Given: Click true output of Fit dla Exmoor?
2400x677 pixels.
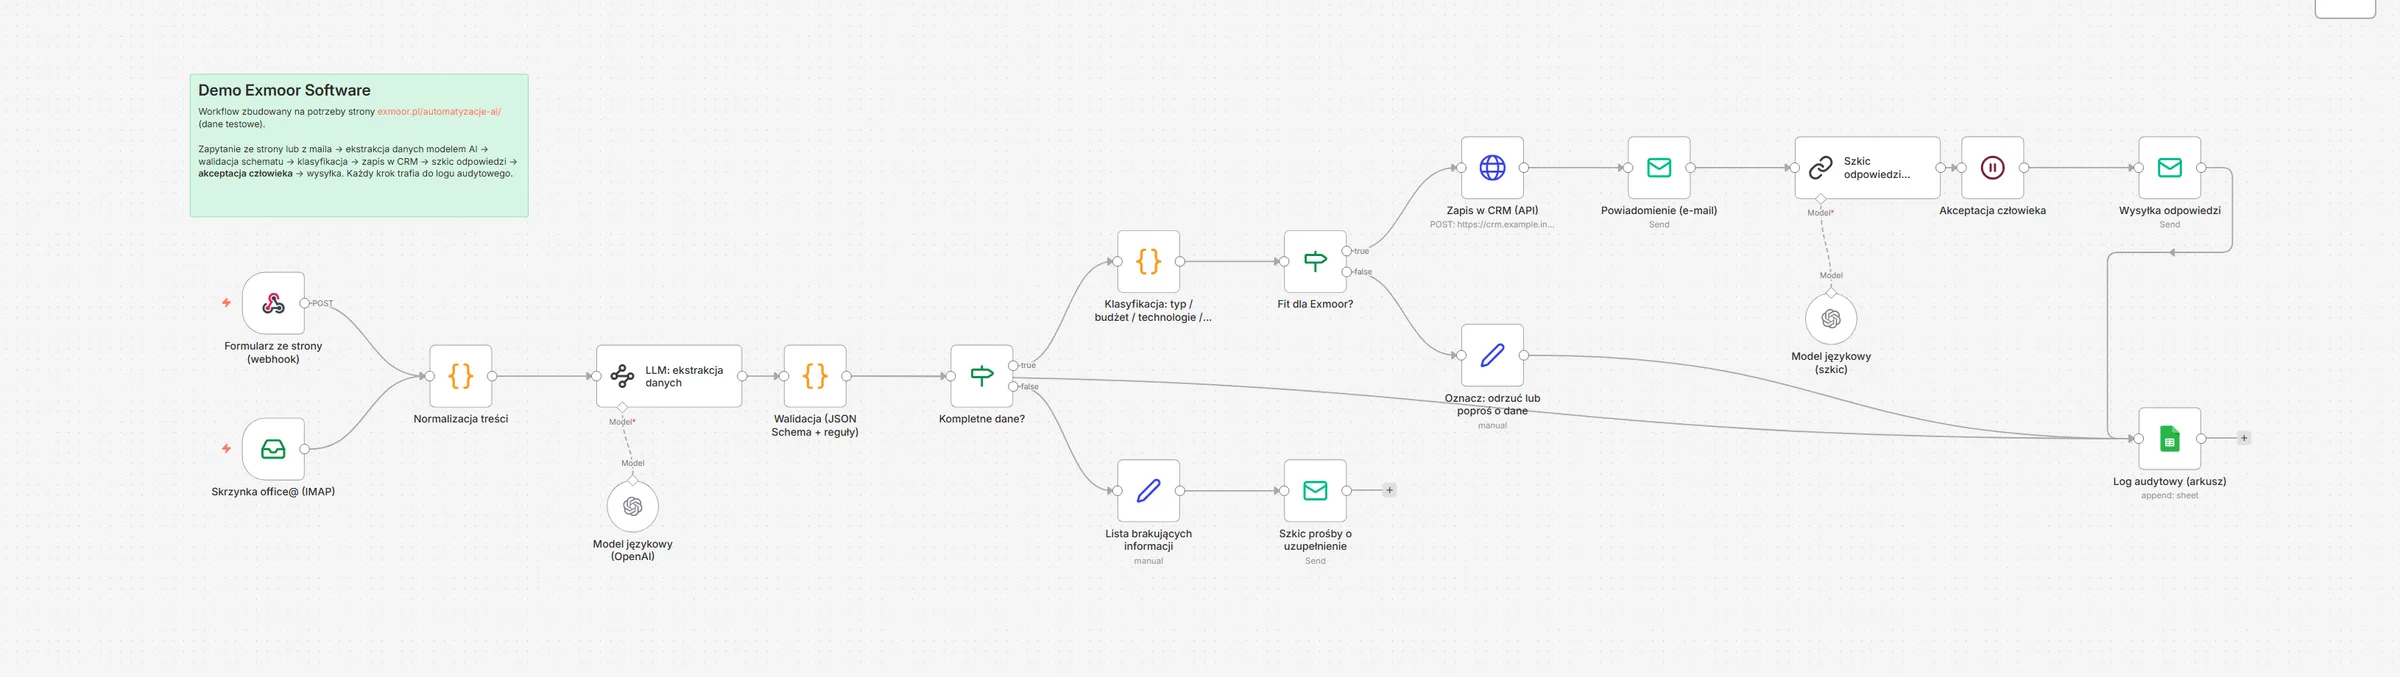Looking at the screenshot, I should pyautogui.click(x=1347, y=251).
